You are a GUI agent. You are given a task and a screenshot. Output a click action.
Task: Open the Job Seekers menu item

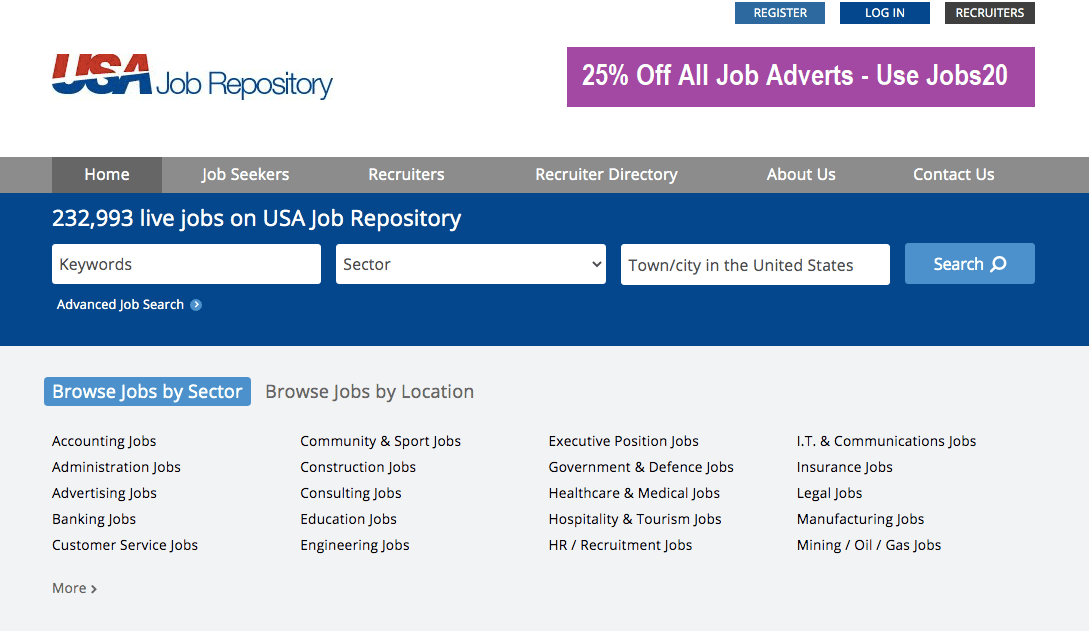point(245,174)
